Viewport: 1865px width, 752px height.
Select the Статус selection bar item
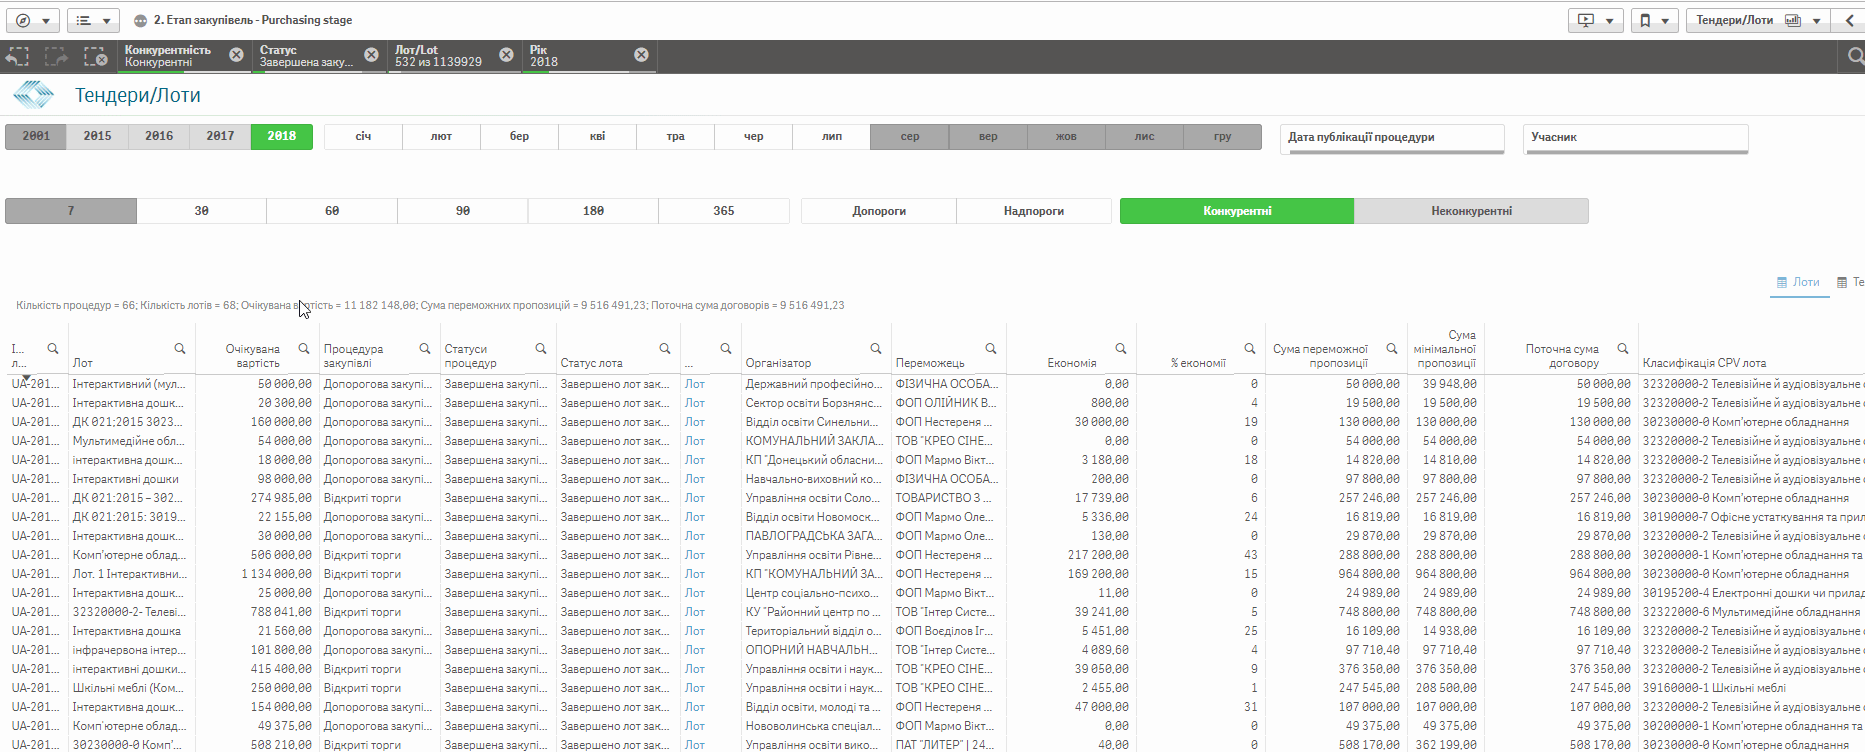click(x=305, y=56)
